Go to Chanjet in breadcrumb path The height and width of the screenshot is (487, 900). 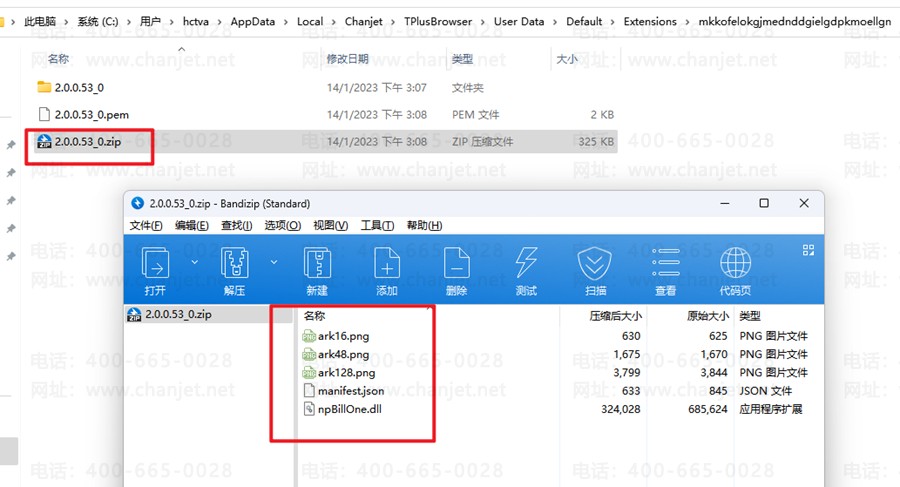[363, 21]
